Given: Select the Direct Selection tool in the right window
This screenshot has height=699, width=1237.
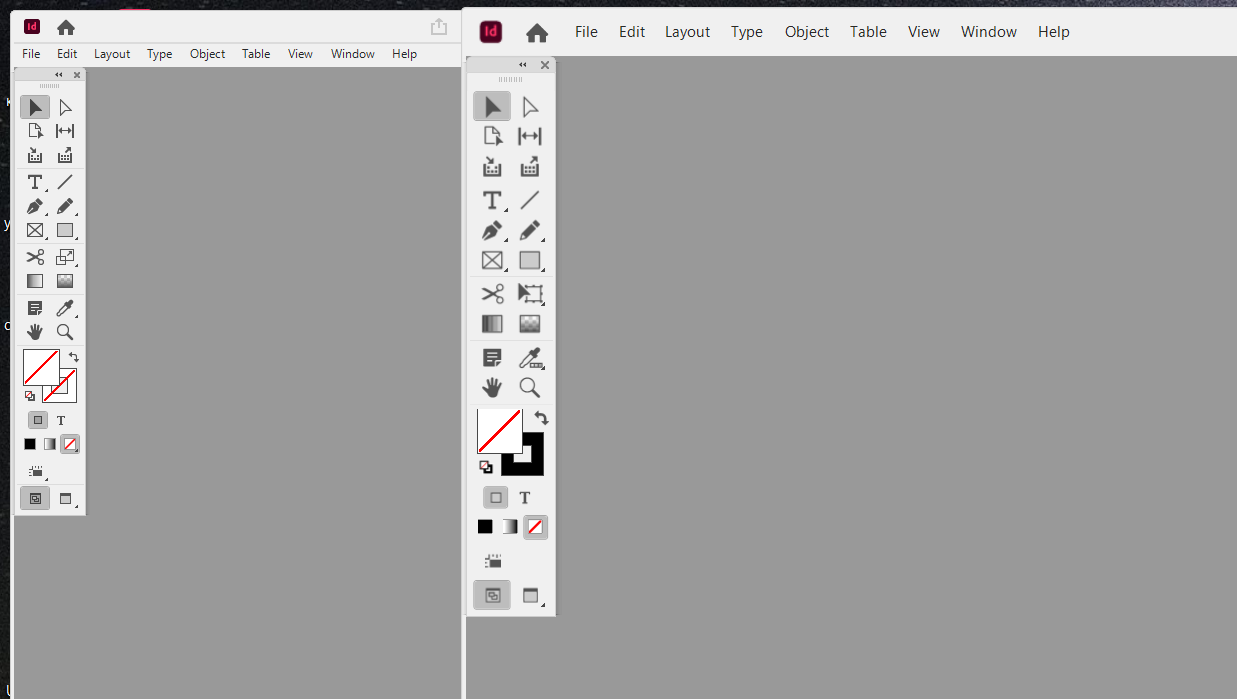Looking at the screenshot, I should pos(530,107).
